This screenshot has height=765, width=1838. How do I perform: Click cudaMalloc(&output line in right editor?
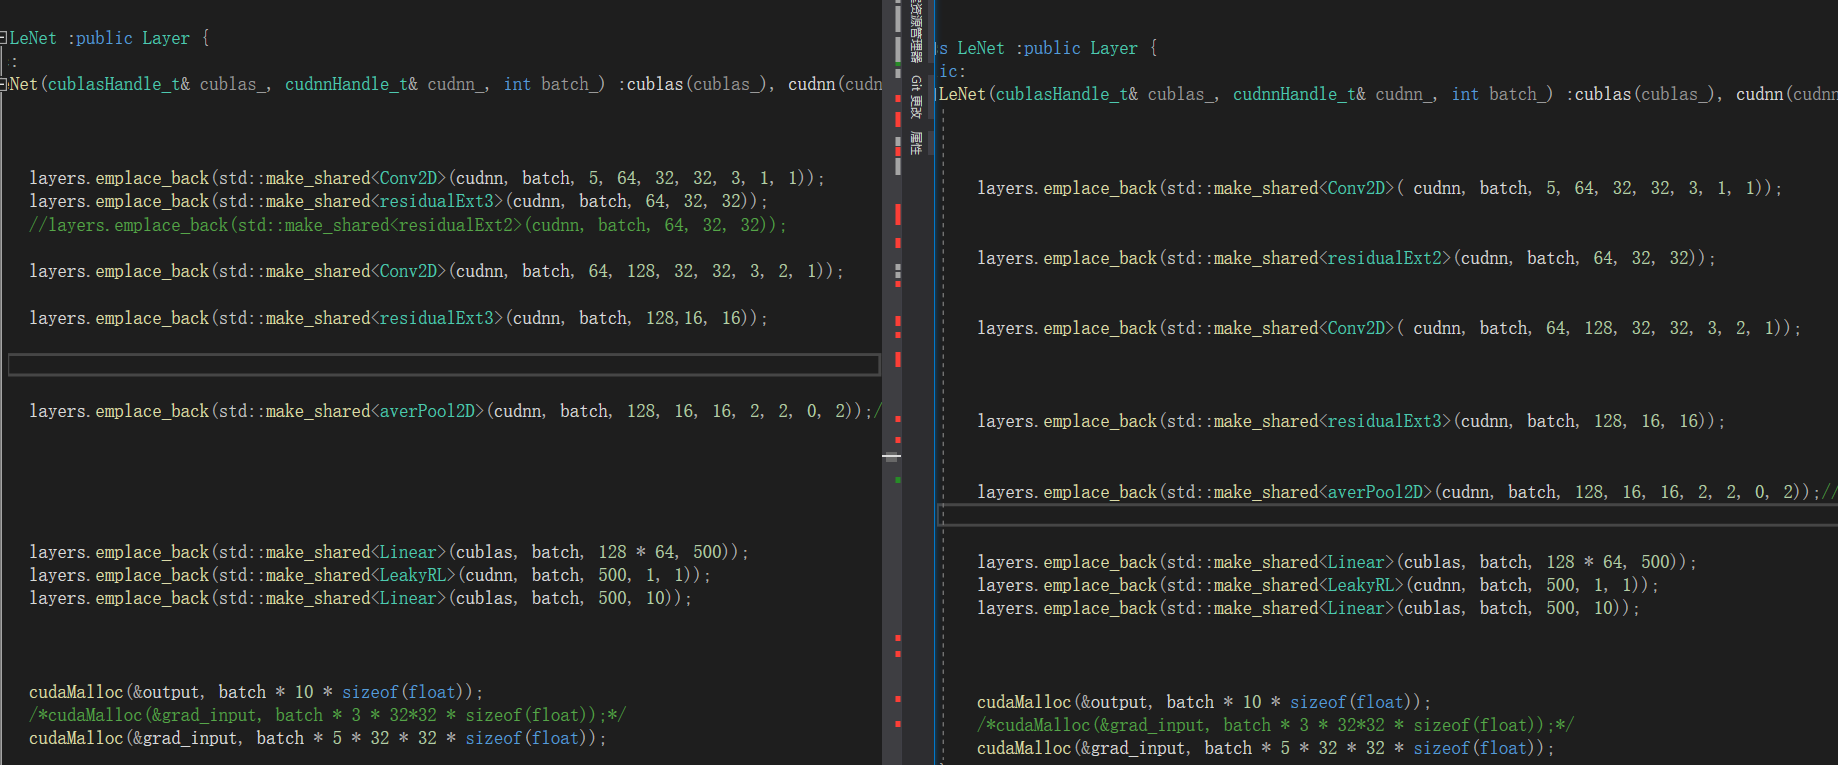pos(1204,702)
